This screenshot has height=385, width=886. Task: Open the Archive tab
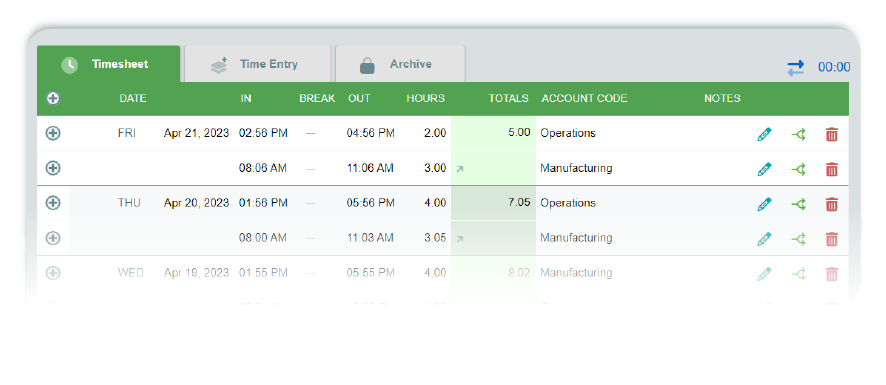click(400, 64)
